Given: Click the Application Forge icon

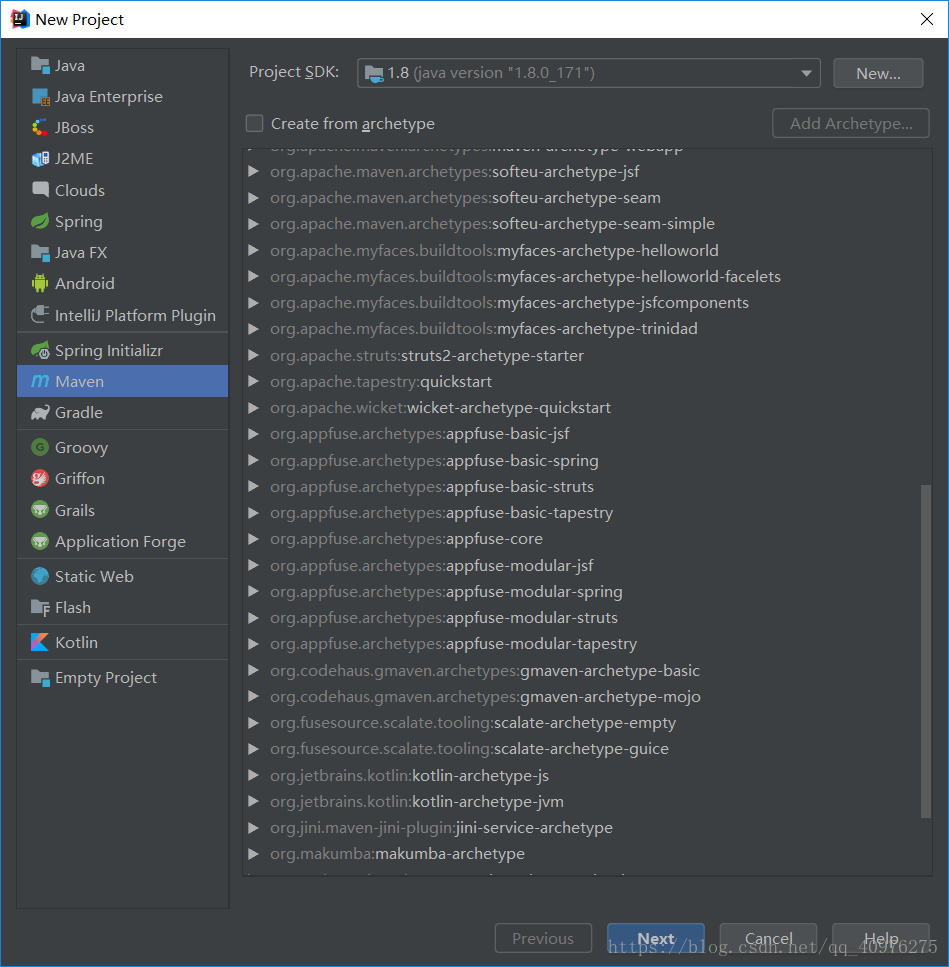Looking at the screenshot, I should tap(40, 541).
